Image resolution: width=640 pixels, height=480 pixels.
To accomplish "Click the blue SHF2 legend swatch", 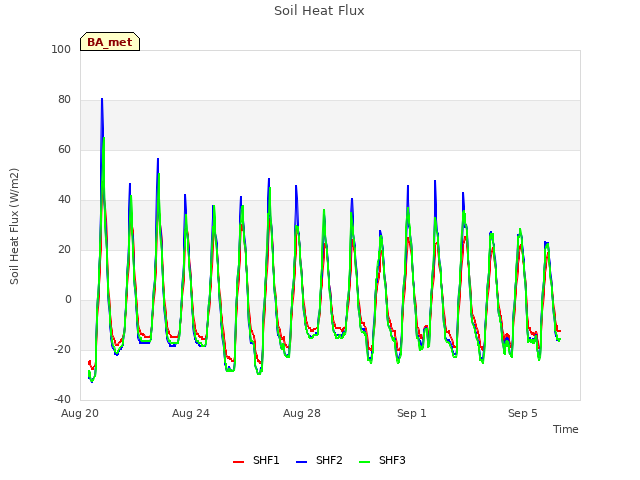I will [301, 462].
